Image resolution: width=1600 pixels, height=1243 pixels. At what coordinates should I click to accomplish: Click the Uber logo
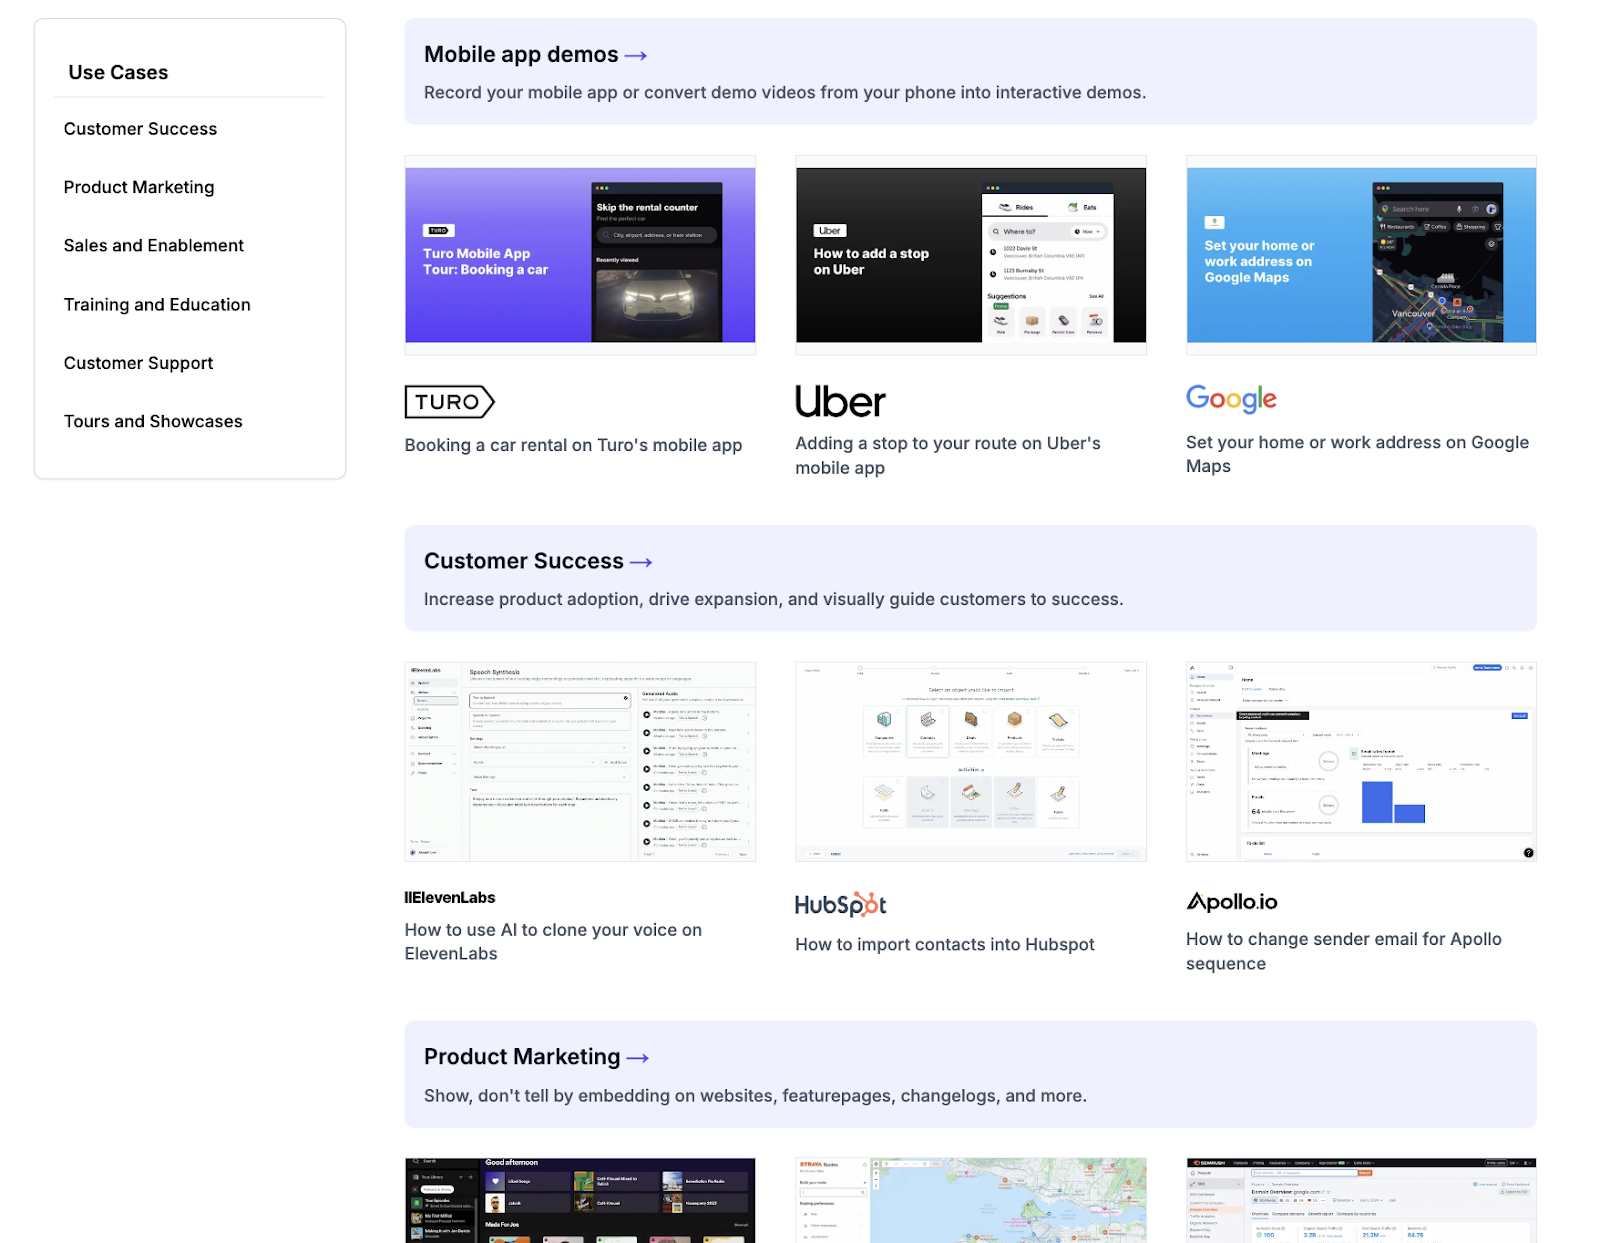point(841,402)
